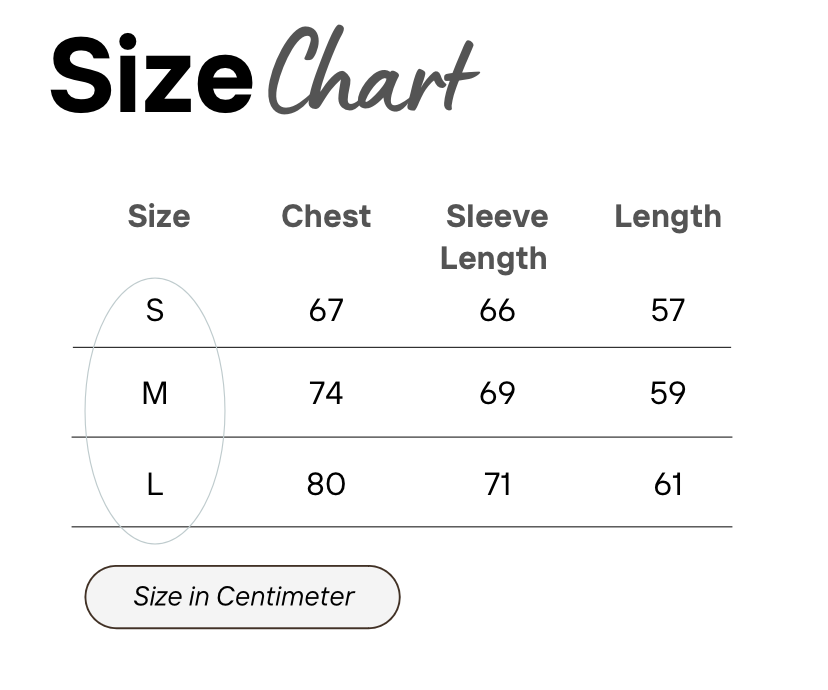Click the Size in Centimeter button
This screenshot has width=828, height=690.
[x=242, y=597]
